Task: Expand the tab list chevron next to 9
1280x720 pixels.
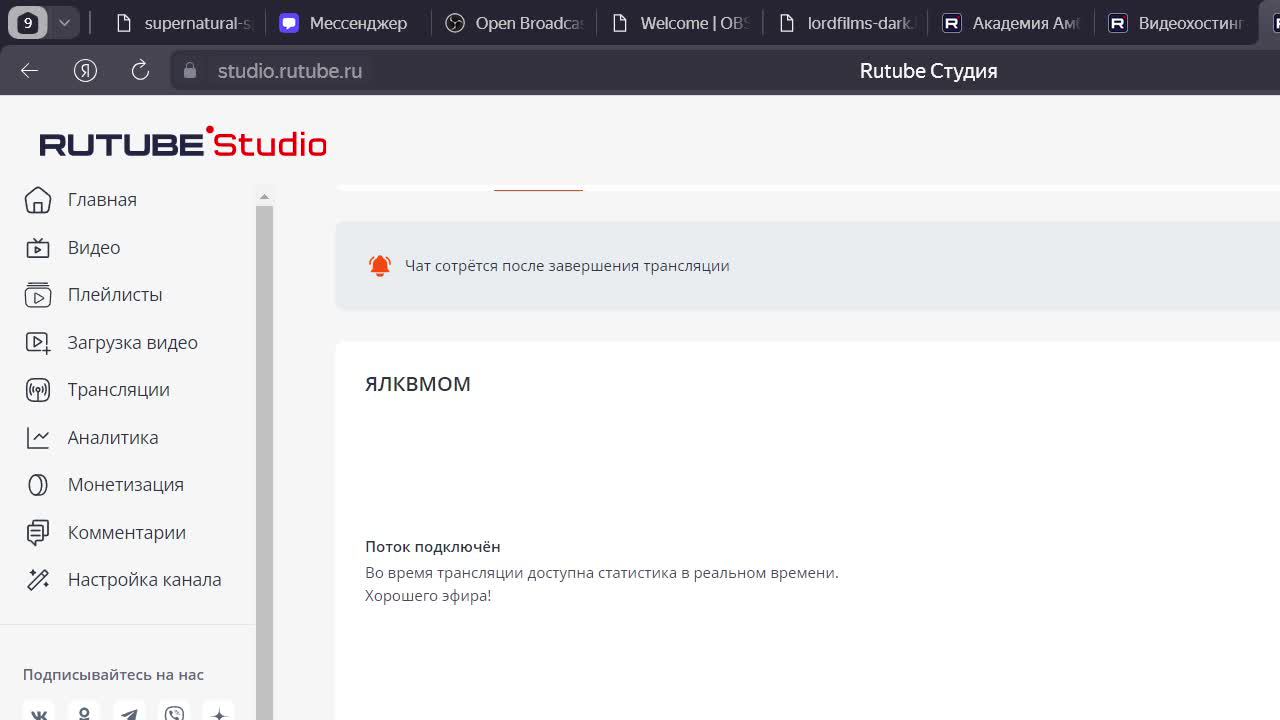Action: pos(63,22)
